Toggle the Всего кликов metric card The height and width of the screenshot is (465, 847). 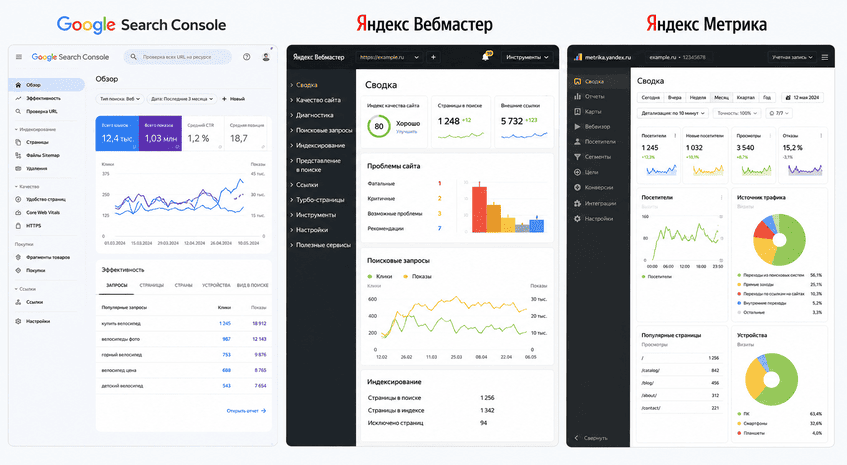click(117, 133)
